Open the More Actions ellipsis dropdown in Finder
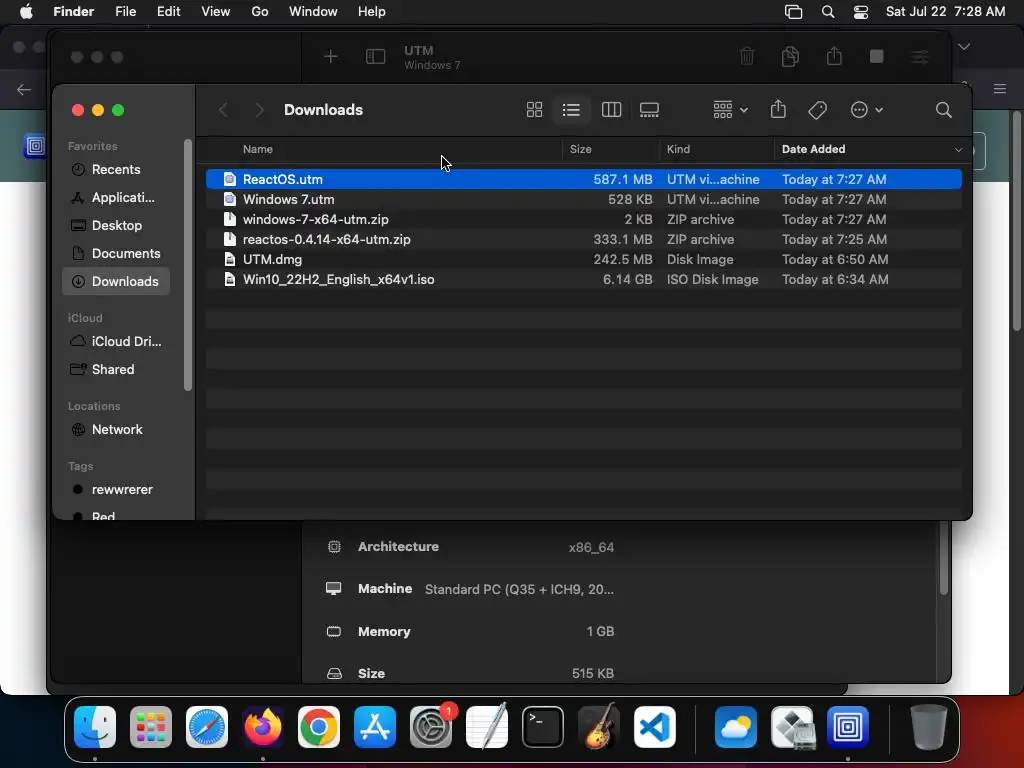Viewport: 1024px width, 768px height. [867, 110]
